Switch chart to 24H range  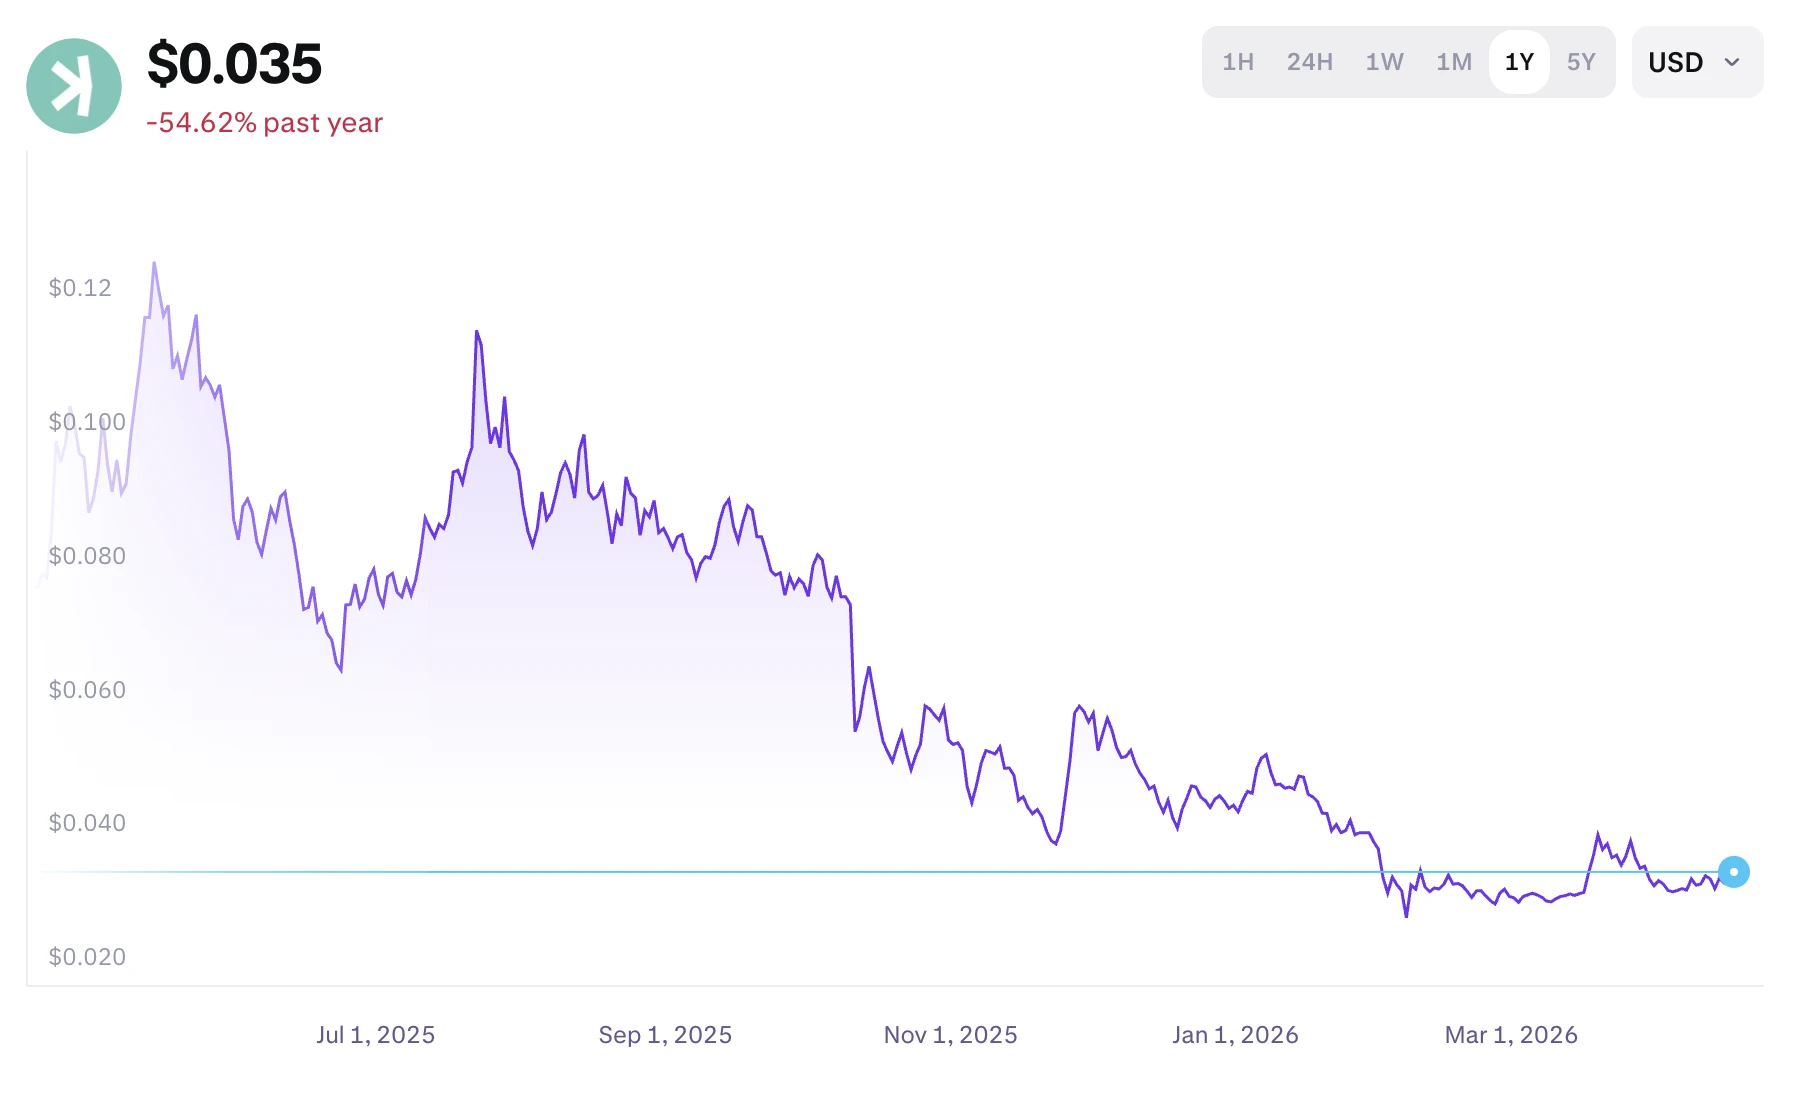click(x=1309, y=62)
